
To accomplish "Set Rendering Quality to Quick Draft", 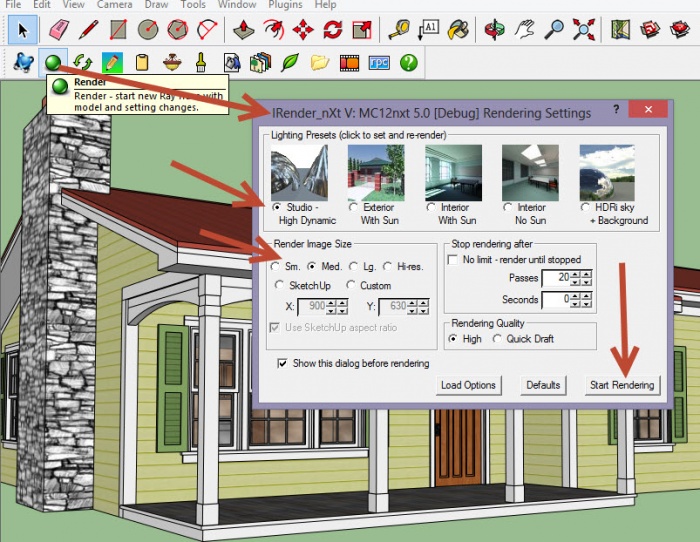I will tap(497, 339).
